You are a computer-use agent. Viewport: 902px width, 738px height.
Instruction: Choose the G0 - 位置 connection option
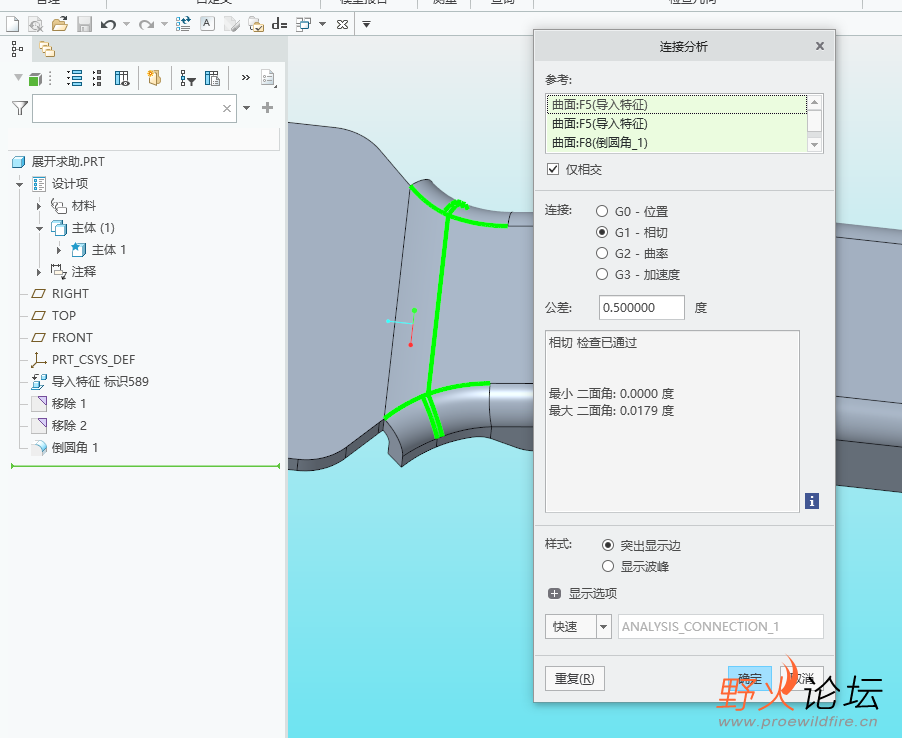602,211
